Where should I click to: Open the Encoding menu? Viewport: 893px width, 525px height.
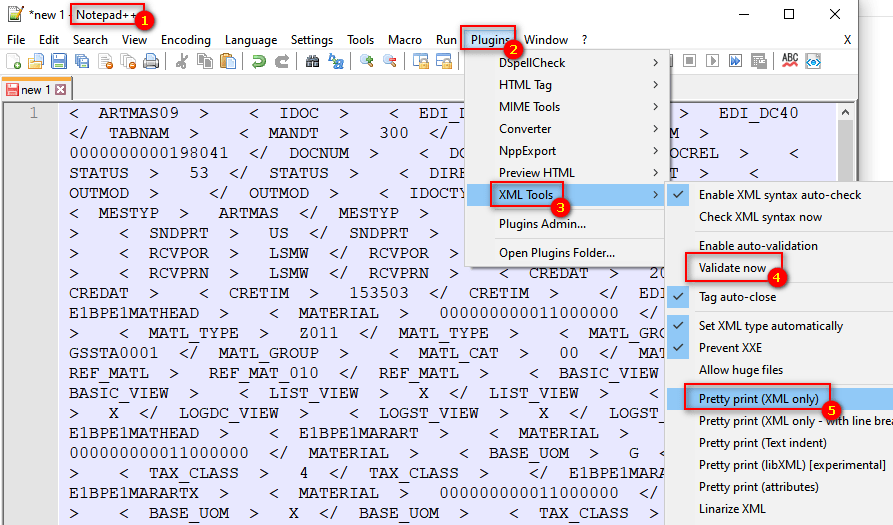[186, 40]
